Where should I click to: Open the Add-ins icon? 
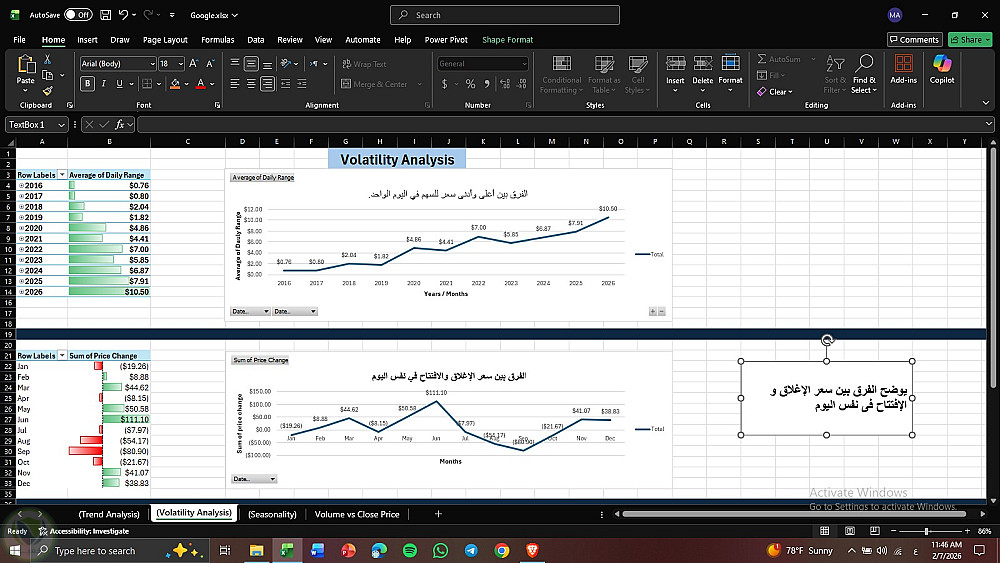pyautogui.click(x=904, y=63)
